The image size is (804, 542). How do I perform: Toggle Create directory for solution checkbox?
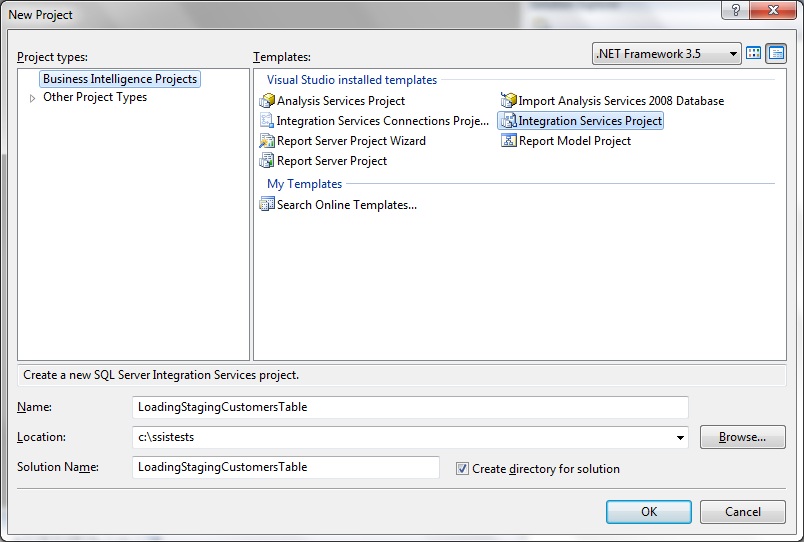coord(462,468)
